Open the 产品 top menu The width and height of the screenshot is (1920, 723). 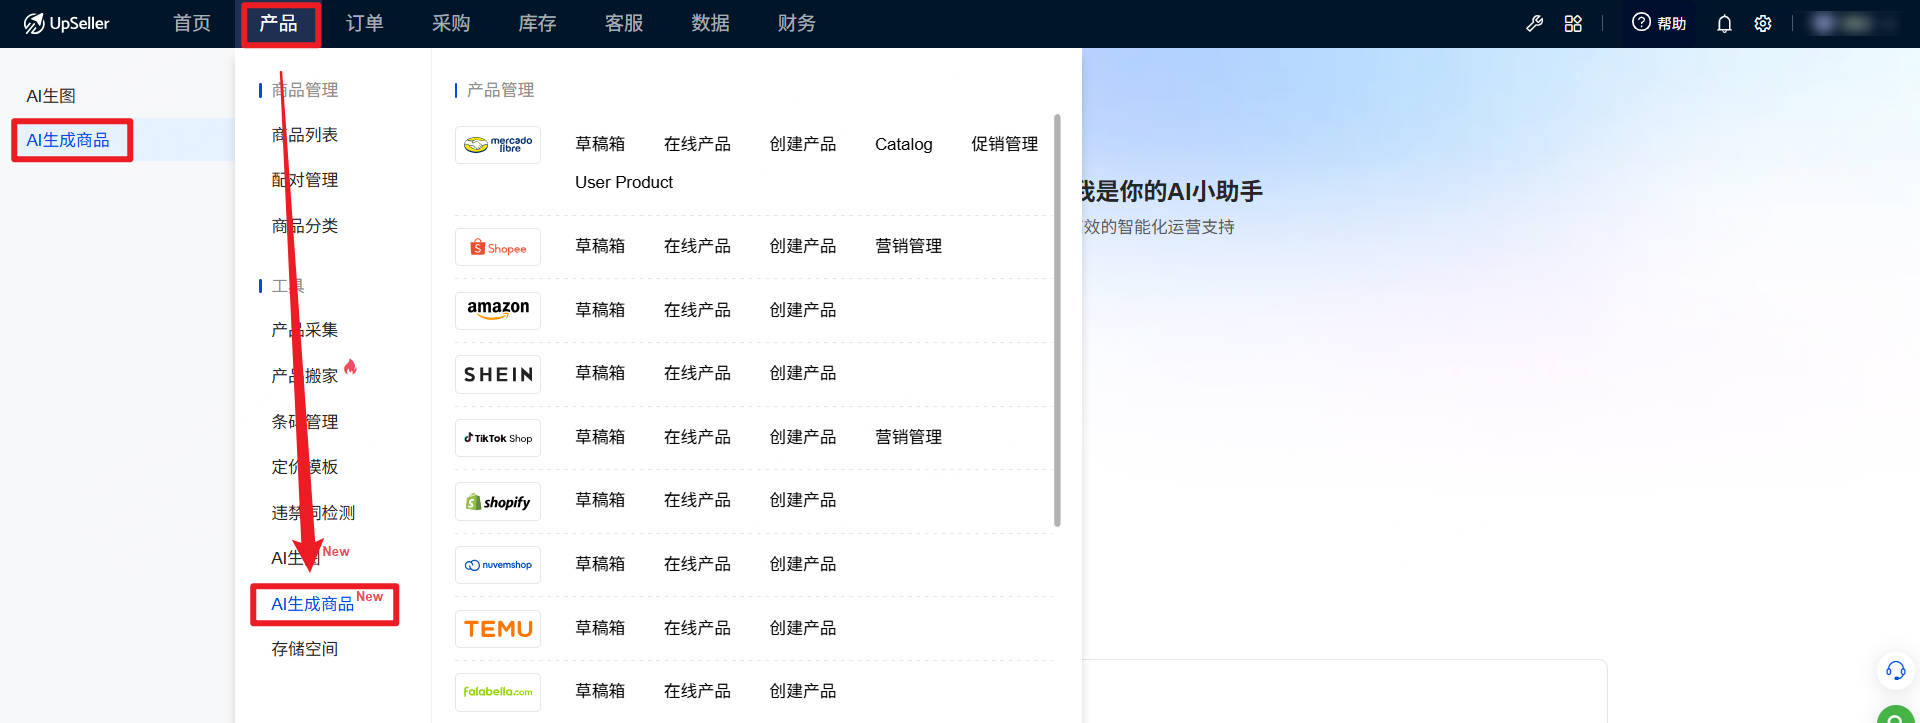point(278,23)
